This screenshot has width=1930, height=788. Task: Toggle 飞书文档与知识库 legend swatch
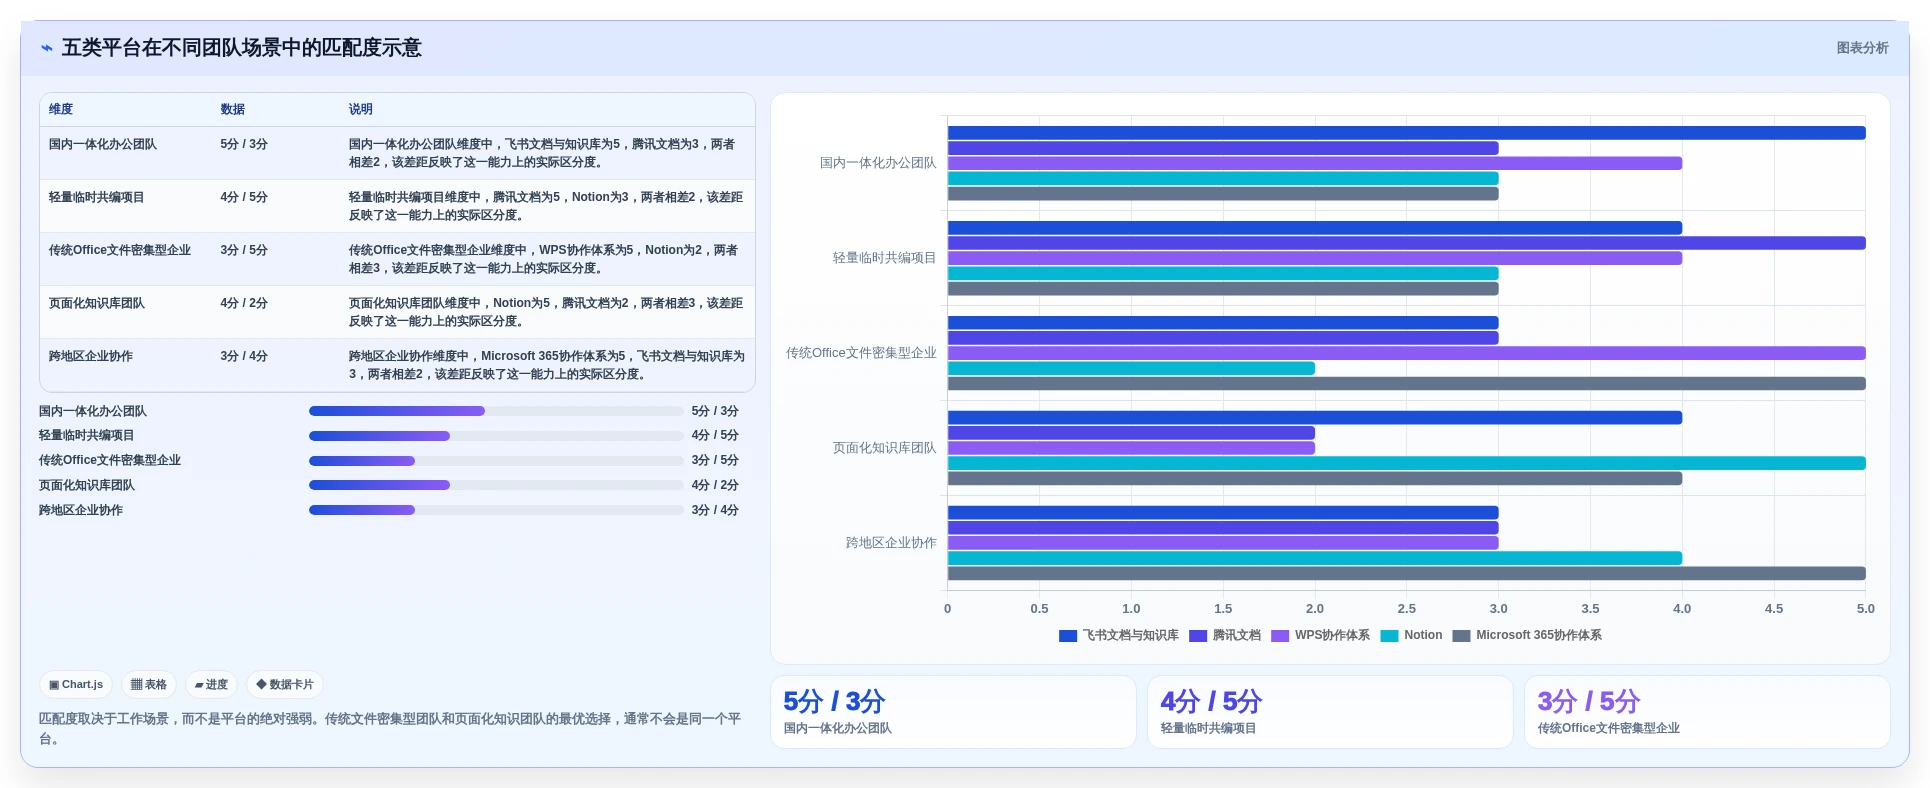click(1068, 636)
